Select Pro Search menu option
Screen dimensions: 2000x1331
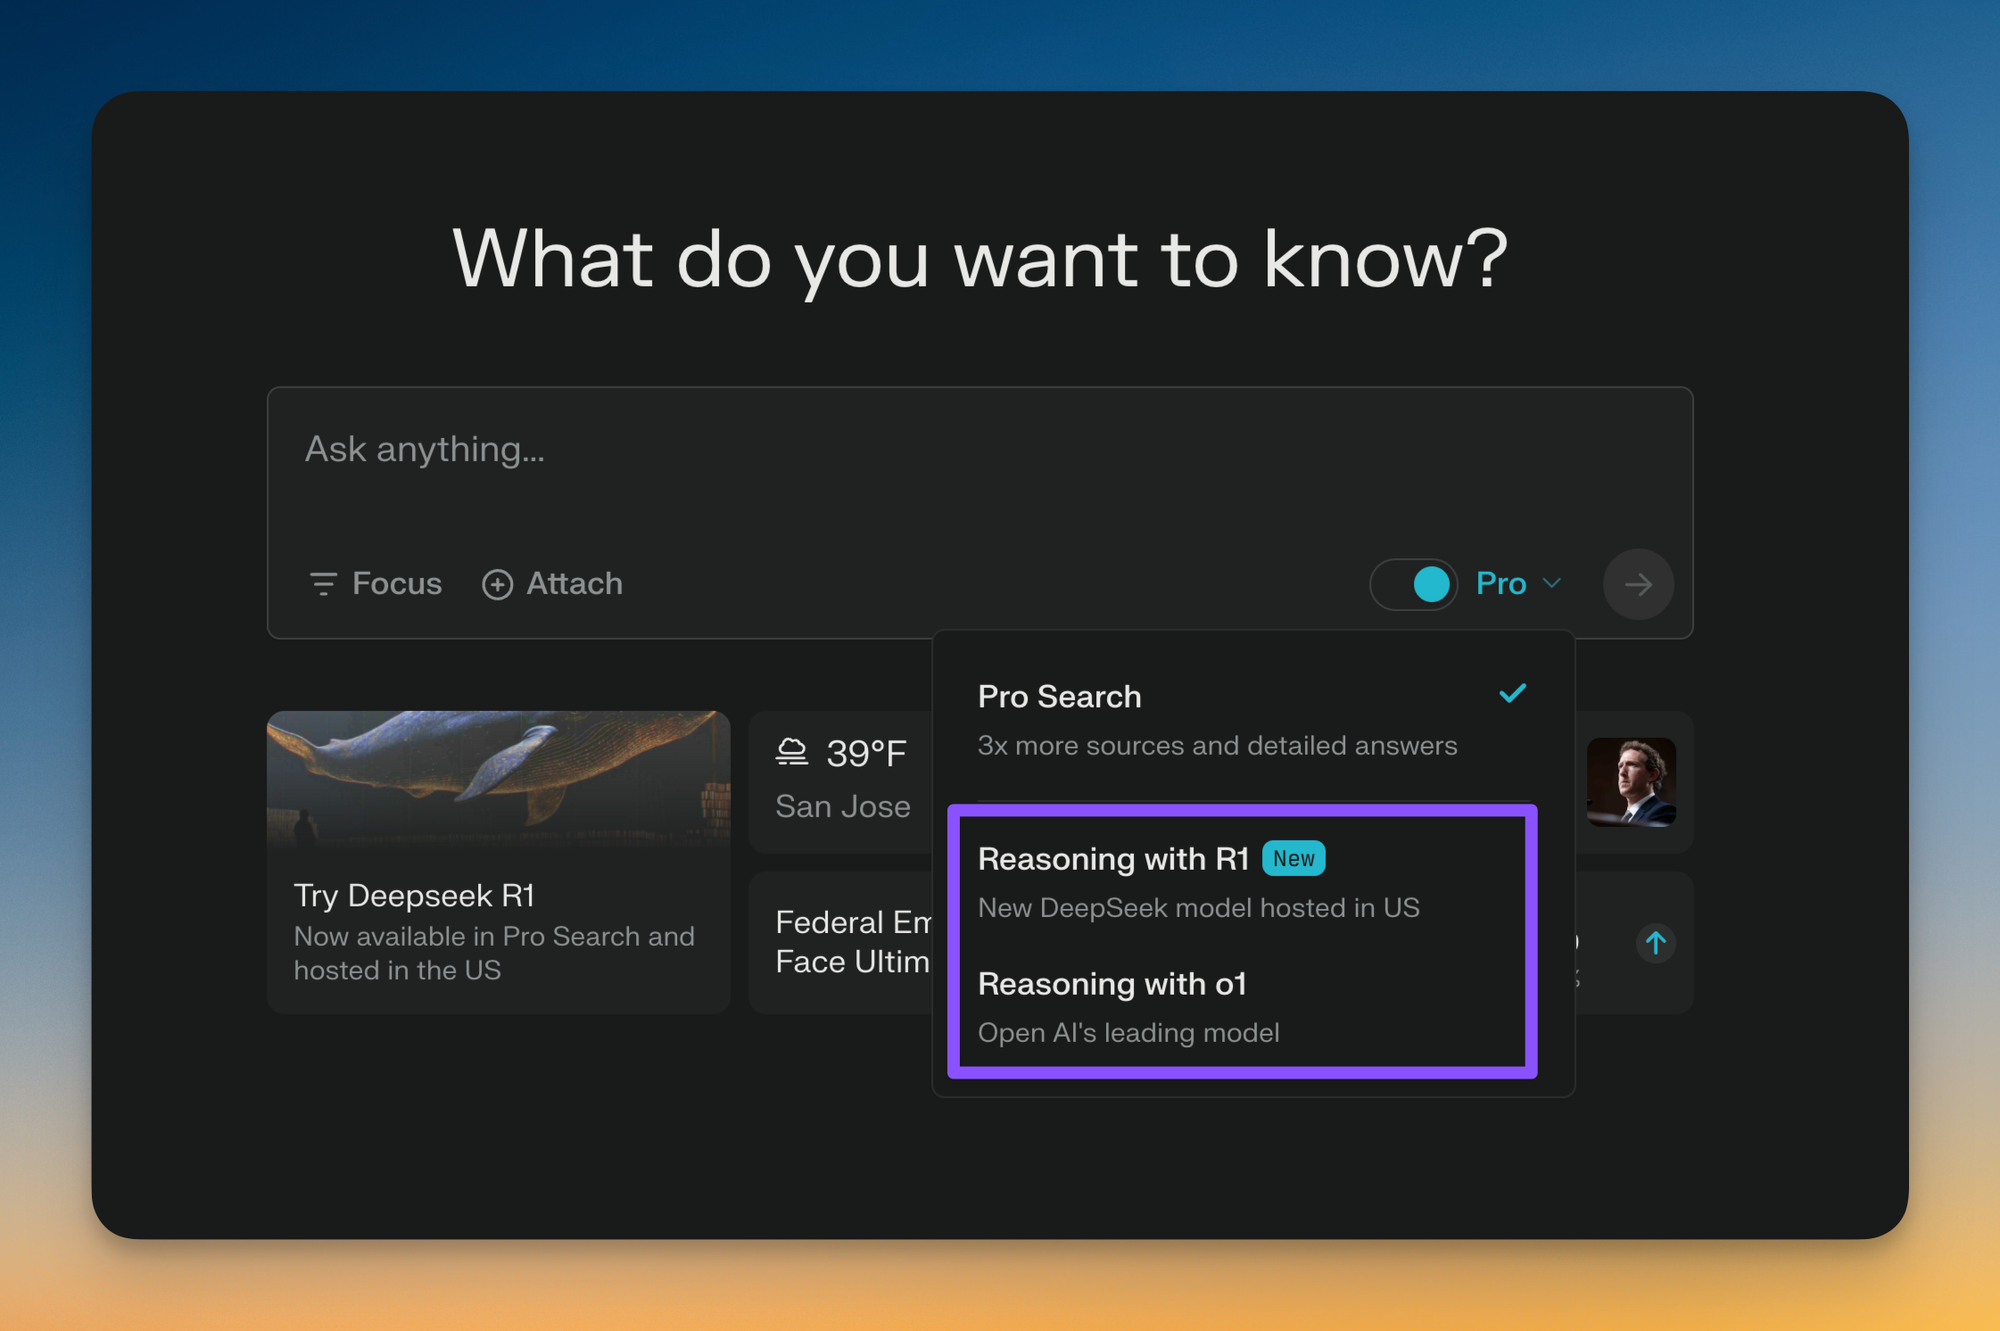coord(1253,720)
